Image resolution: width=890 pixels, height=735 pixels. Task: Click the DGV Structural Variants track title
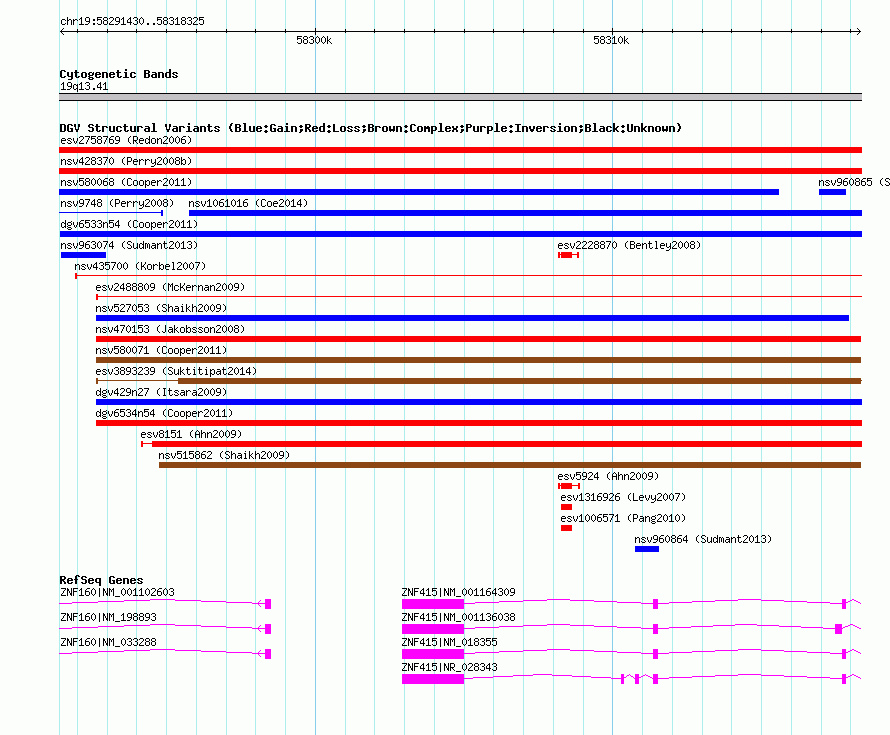(370, 128)
